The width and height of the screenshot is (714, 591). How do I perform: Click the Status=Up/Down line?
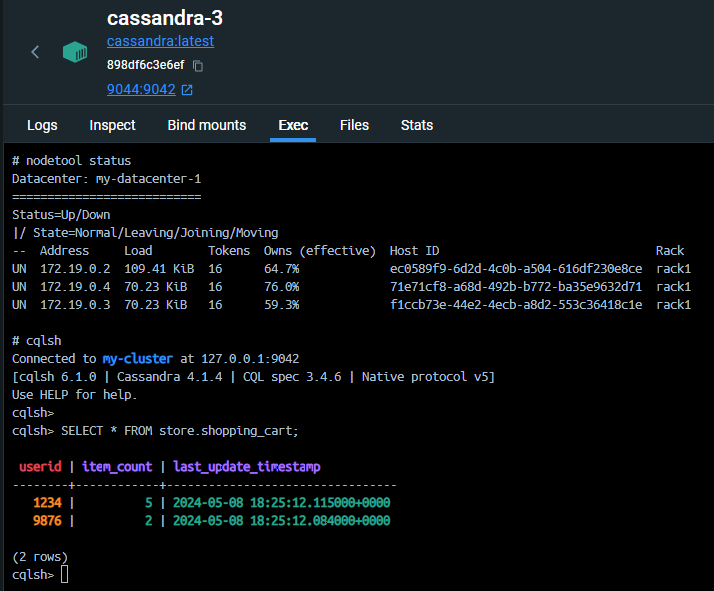61,215
